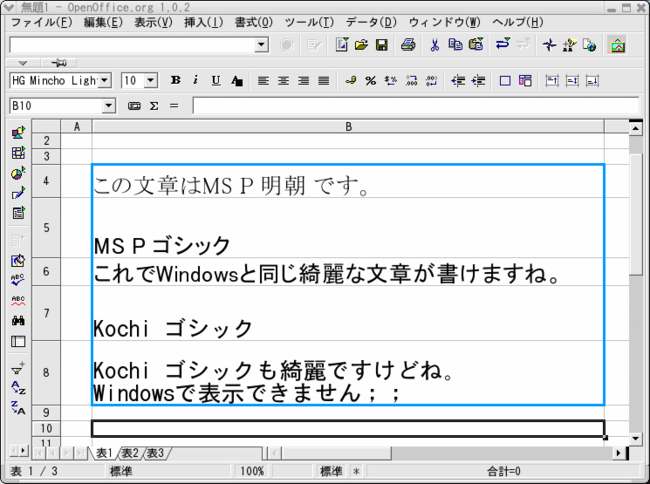Image resolution: width=650 pixels, height=484 pixels.
Task: Click the Sum sigma icon
Action: [154, 106]
